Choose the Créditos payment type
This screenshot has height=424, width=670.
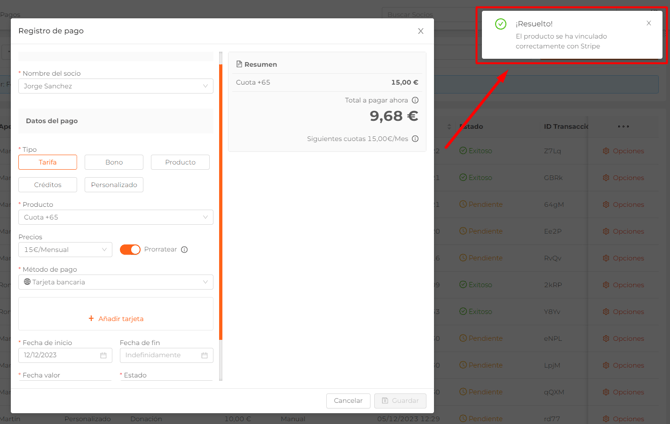tap(47, 185)
